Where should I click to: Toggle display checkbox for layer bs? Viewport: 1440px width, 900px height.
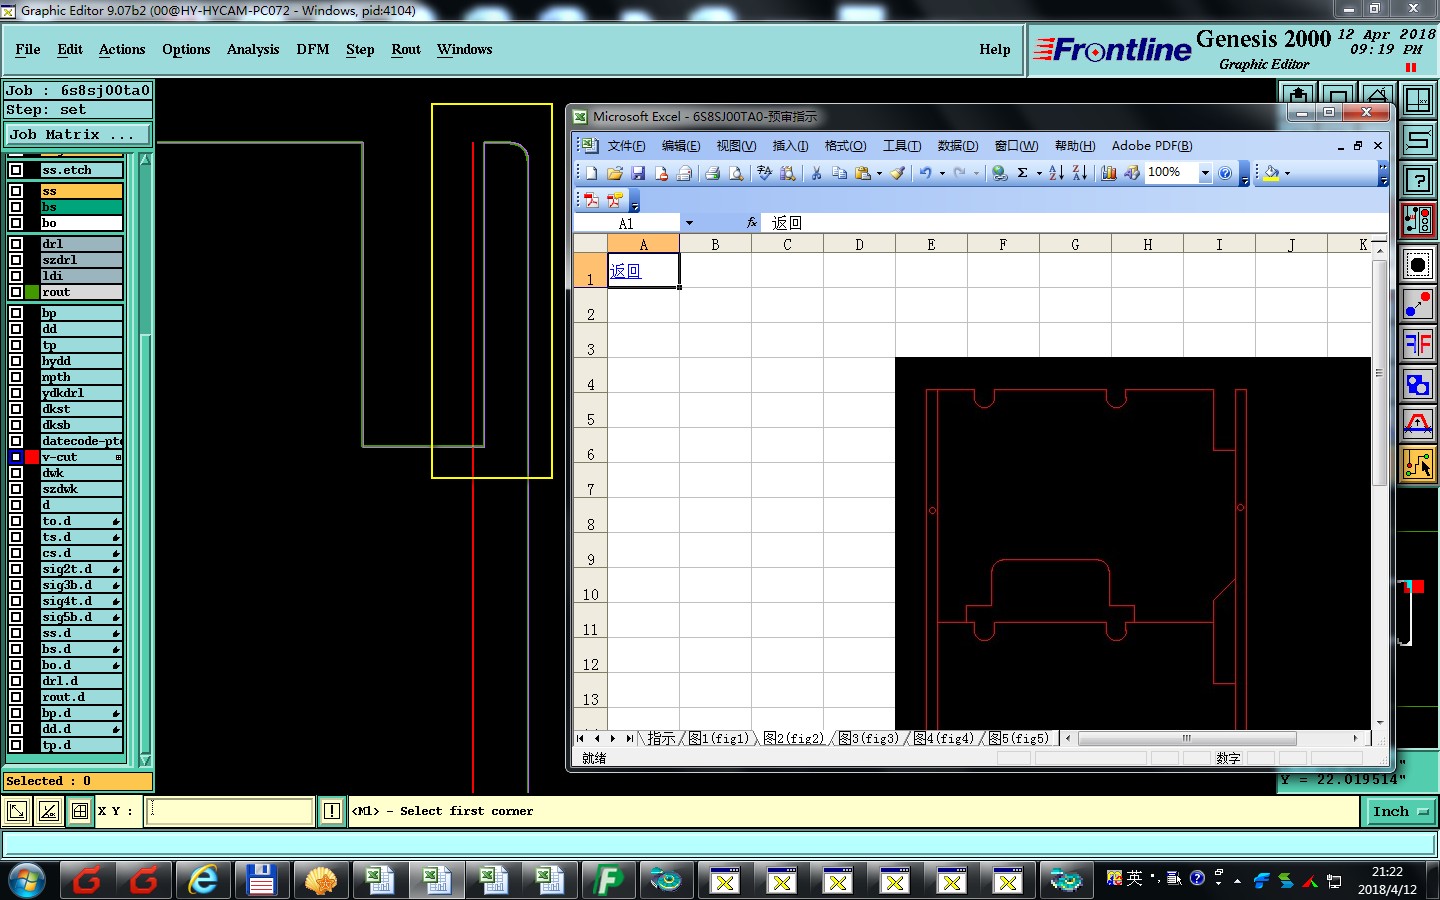coord(16,207)
